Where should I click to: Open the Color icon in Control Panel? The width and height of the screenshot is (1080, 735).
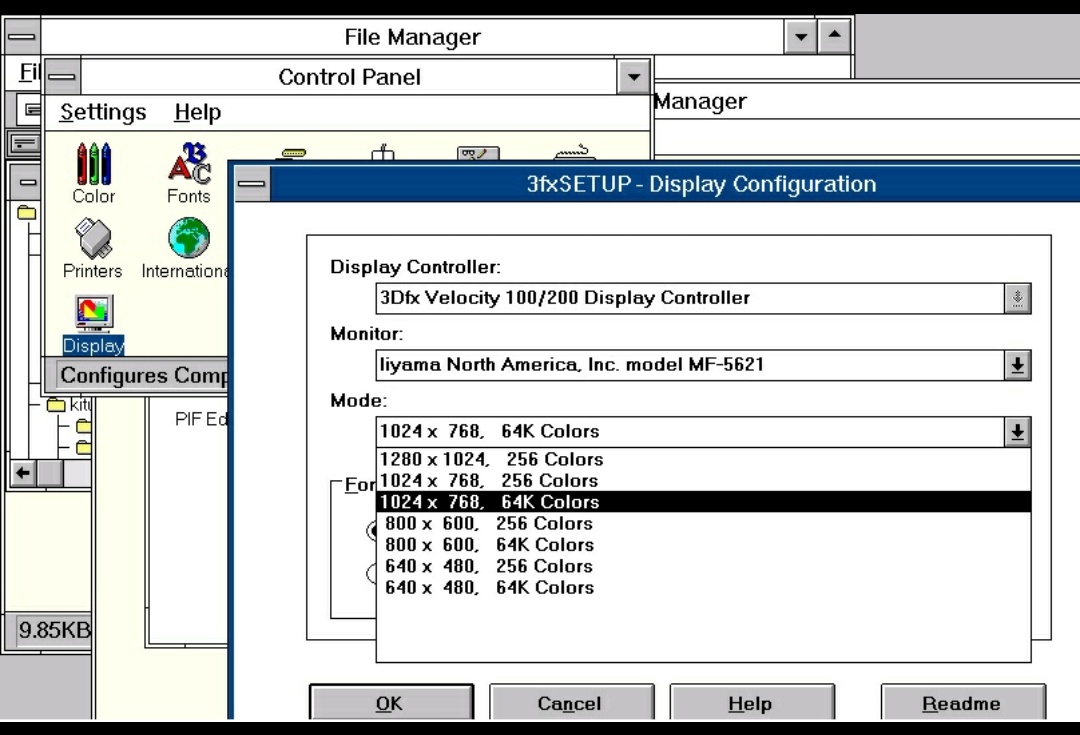[x=94, y=173]
